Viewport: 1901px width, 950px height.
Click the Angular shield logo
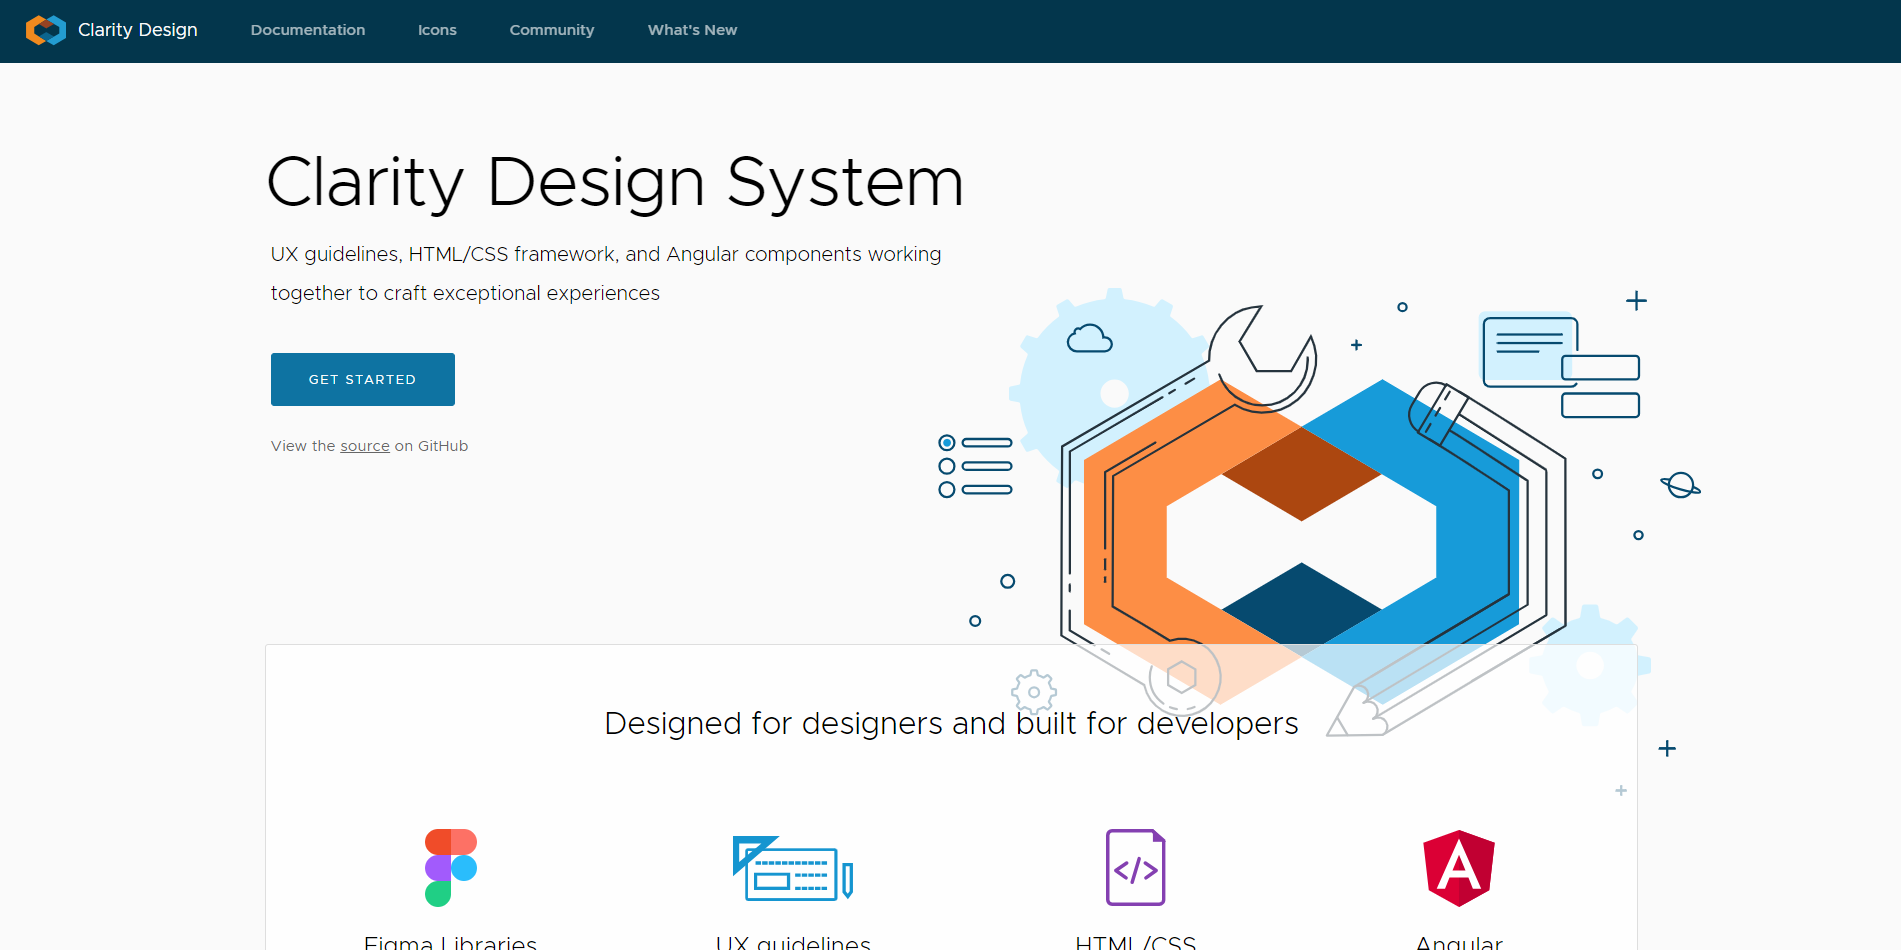pyautogui.click(x=1459, y=868)
